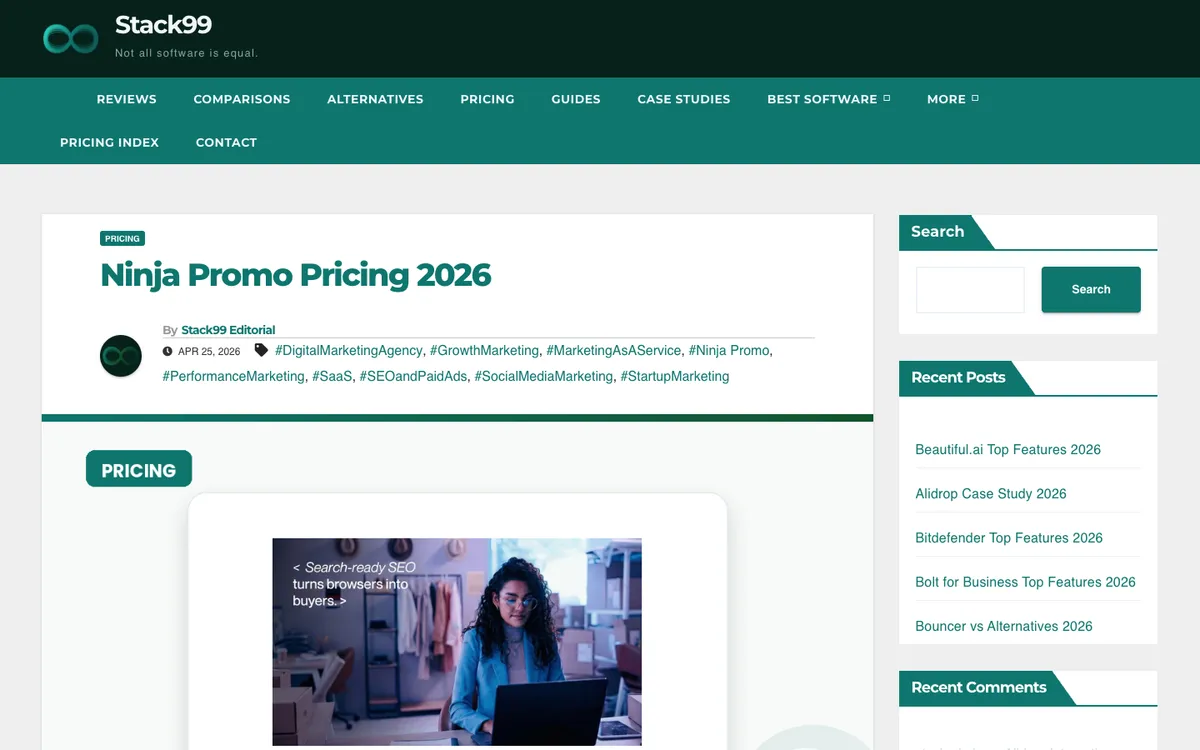This screenshot has height=750, width=1200.
Task: Click the #SEOandPaidAds tag
Action: [x=413, y=376]
